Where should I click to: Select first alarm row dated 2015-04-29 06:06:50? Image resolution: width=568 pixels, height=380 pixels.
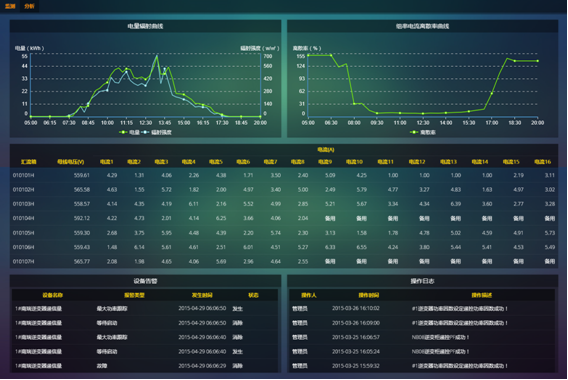pyautogui.click(x=145, y=309)
